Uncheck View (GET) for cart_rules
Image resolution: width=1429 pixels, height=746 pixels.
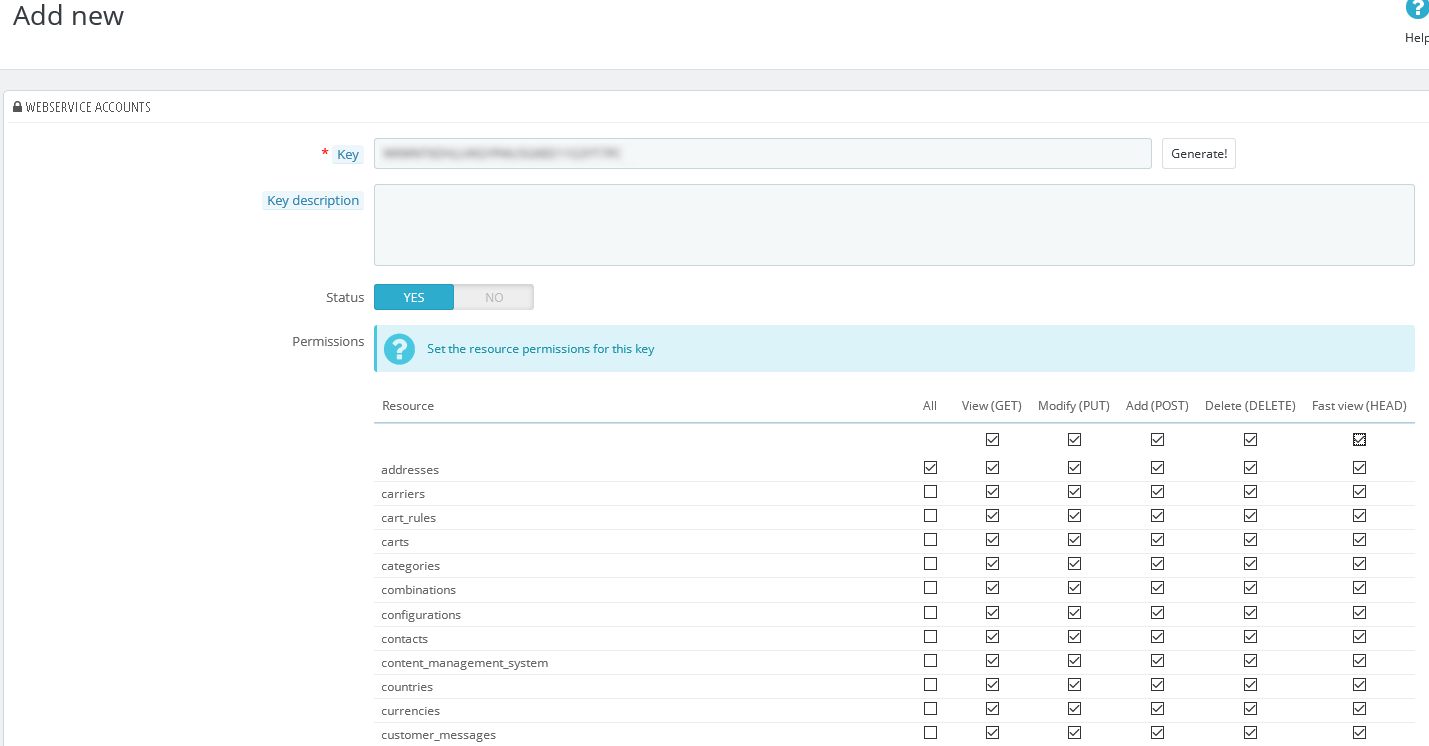click(x=992, y=516)
